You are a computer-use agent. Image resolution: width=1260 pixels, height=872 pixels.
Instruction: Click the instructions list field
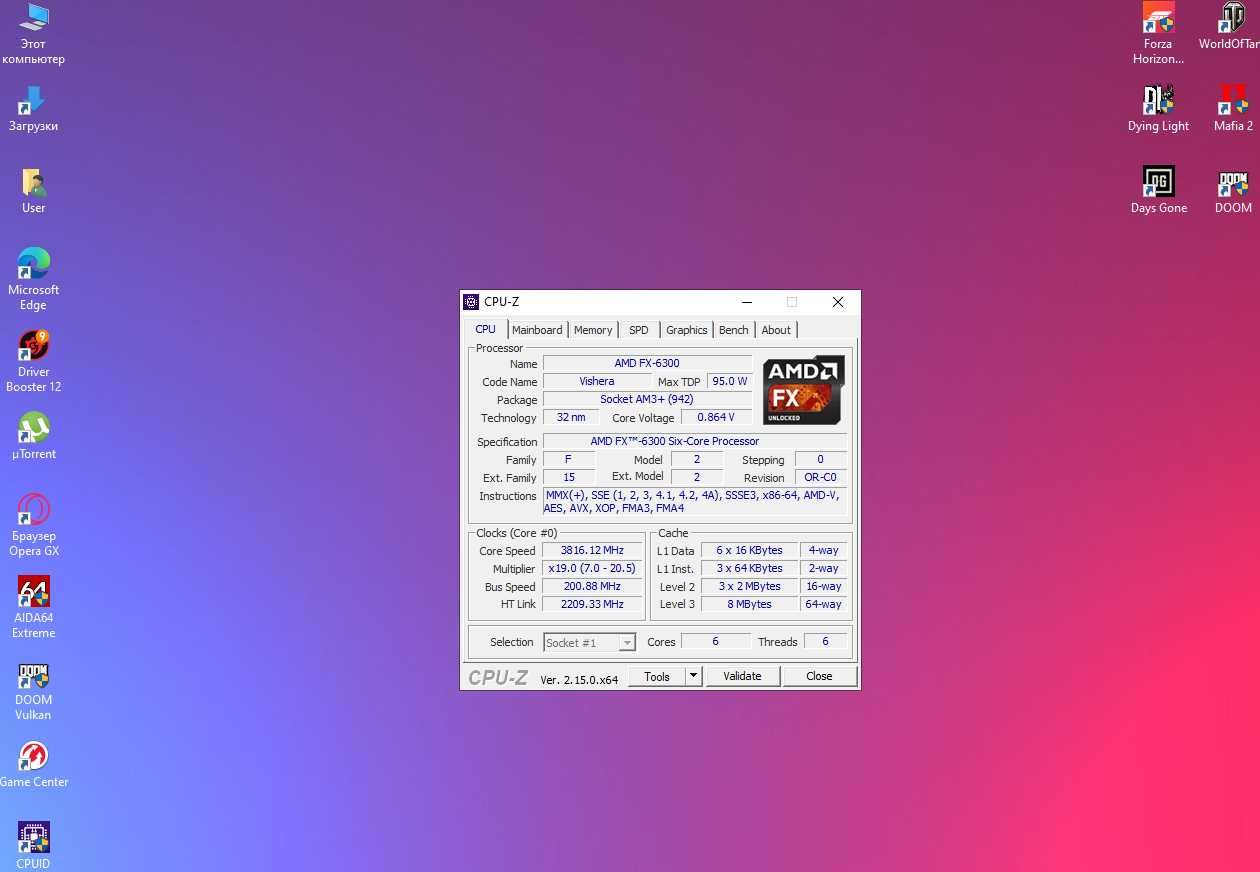(x=695, y=501)
